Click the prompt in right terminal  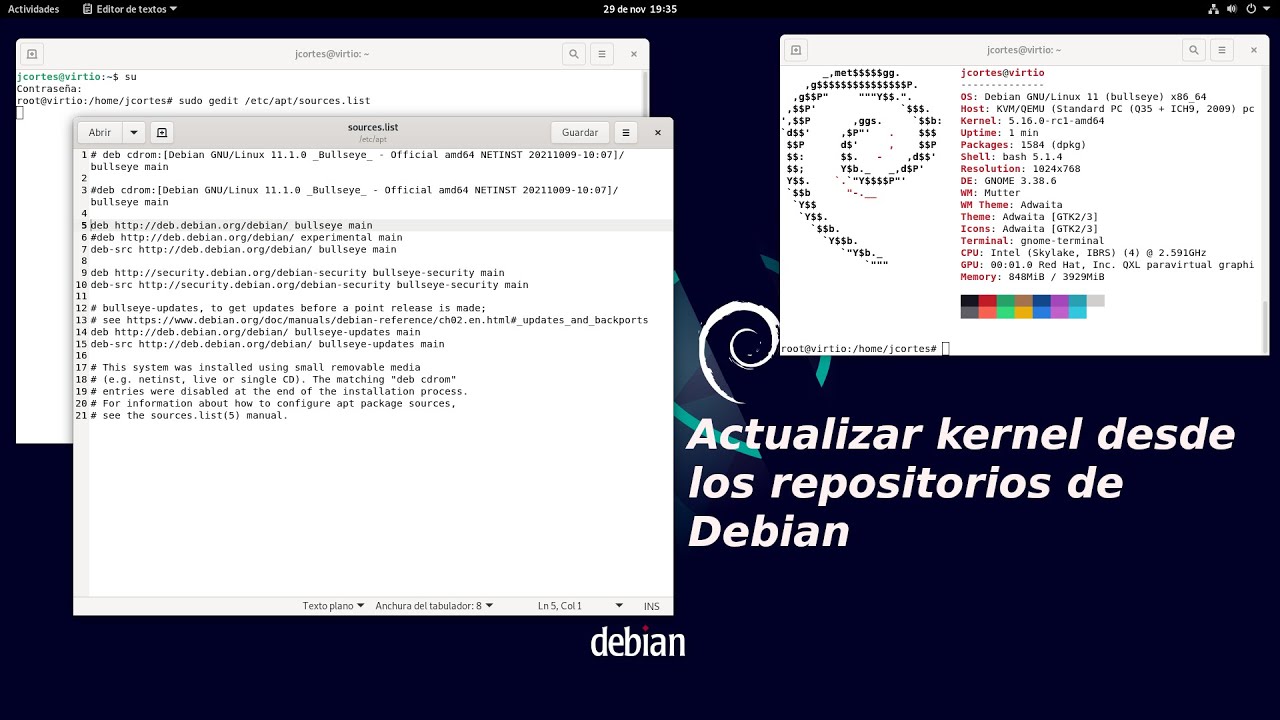tap(859, 348)
